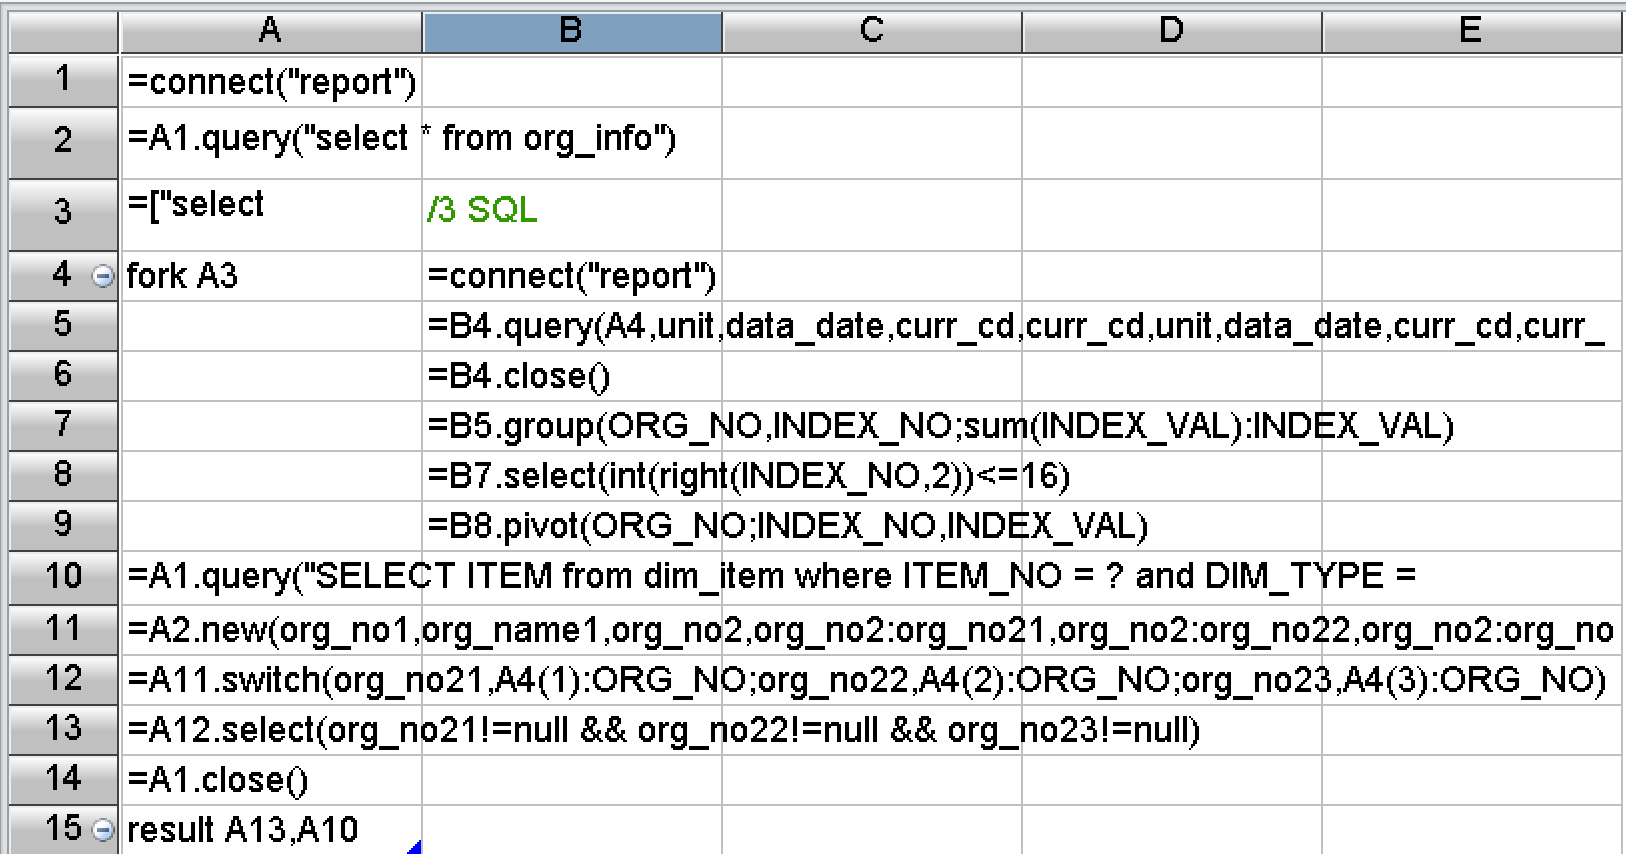Image resolution: width=1626 pixels, height=854 pixels.
Task: Select column B header
Action: [572, 32]
